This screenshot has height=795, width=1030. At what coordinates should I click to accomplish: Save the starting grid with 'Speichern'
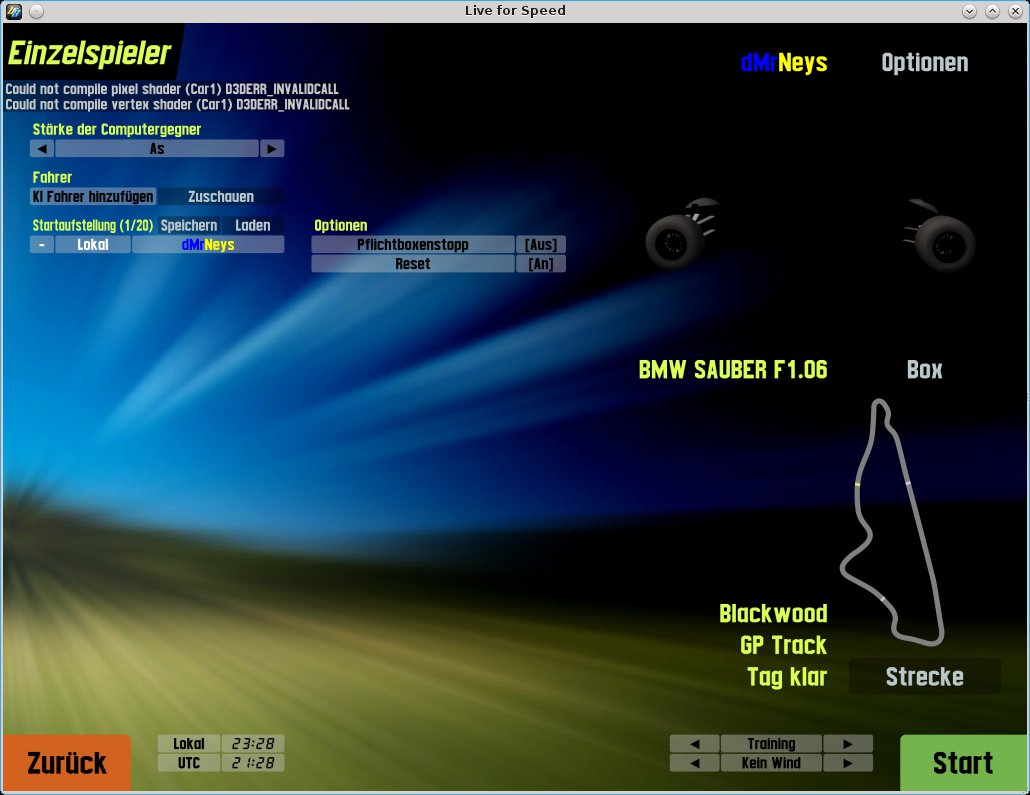[189, 225]
